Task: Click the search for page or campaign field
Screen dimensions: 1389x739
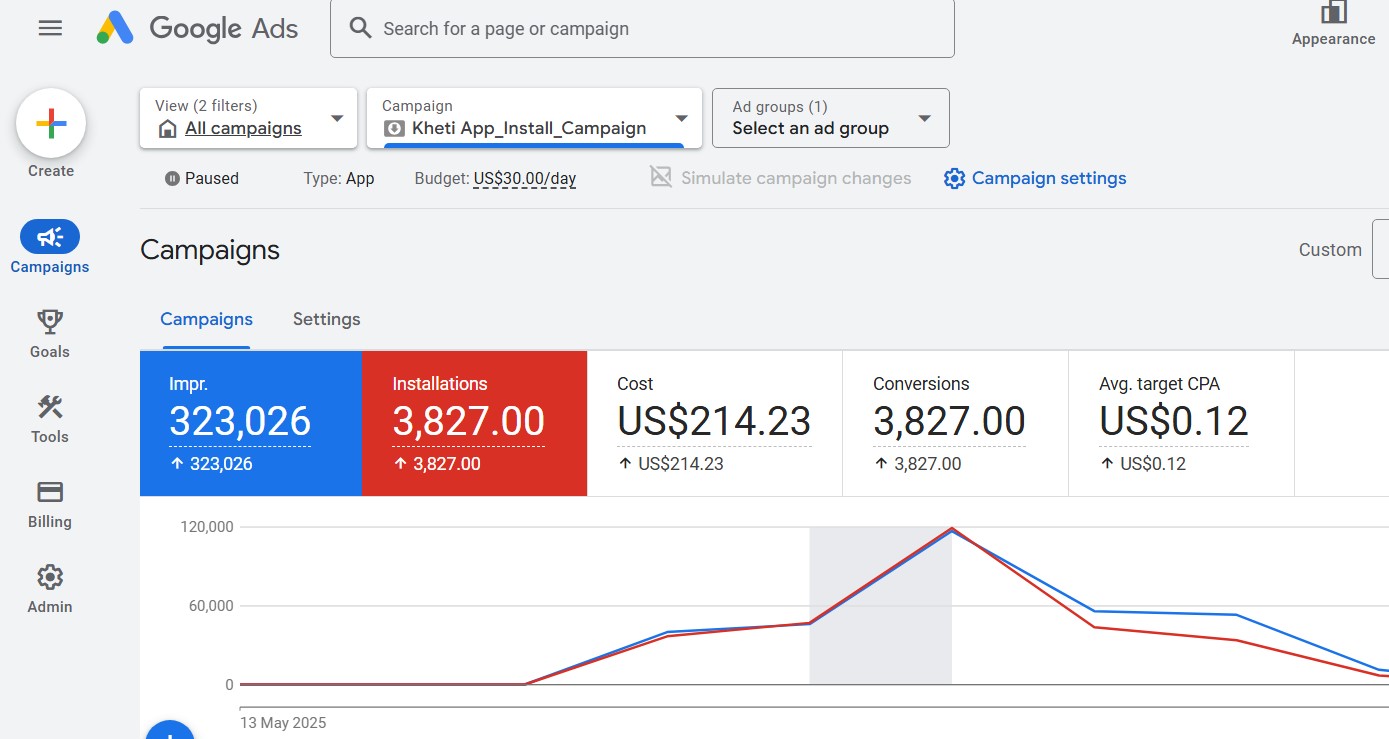Action: coord(660,28)
